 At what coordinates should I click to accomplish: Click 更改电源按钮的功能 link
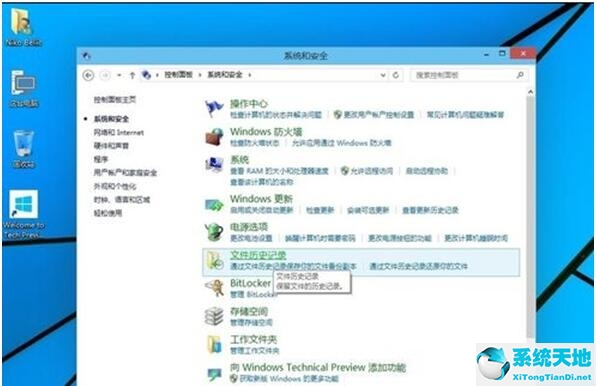pyautogui.click(x=400, y=238)
